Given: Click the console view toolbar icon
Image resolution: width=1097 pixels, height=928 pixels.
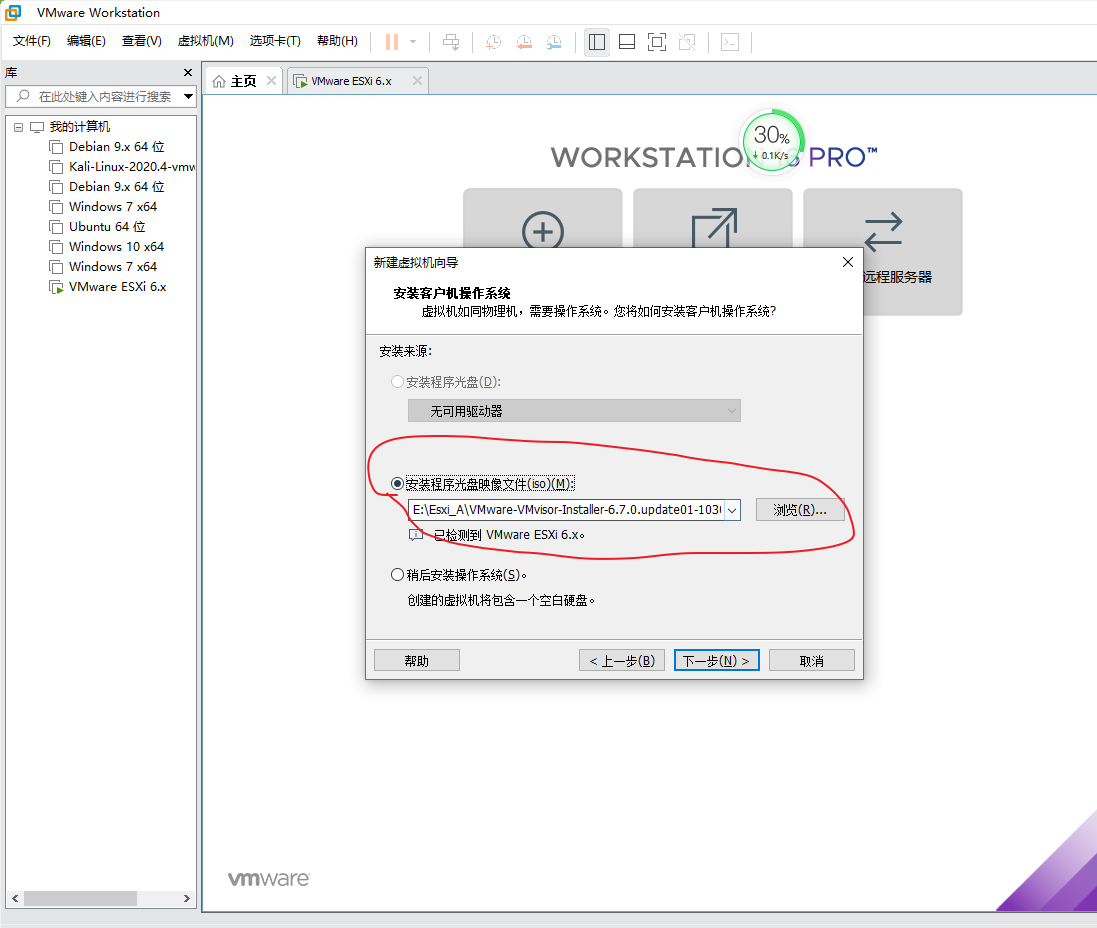Looking at the screenshot, I should pos(730,42).
